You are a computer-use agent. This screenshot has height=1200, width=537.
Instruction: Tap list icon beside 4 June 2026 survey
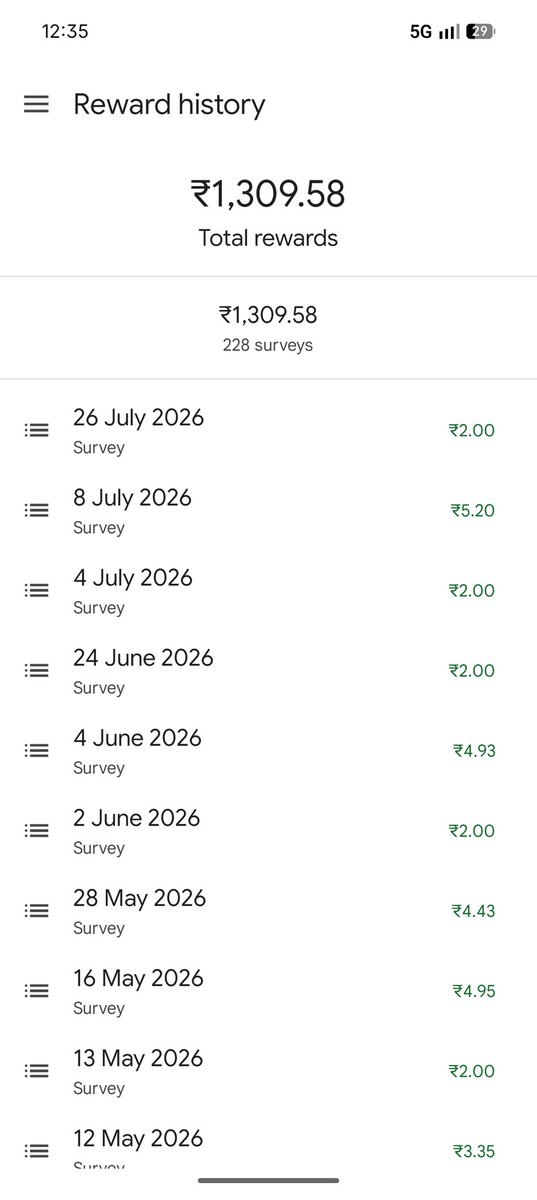point(36,750)
